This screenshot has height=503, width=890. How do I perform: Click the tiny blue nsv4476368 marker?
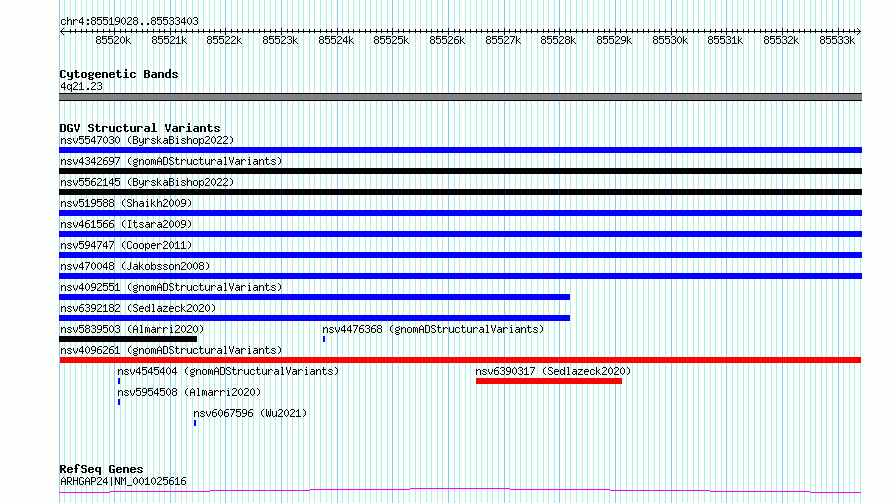tap(324, 339)
